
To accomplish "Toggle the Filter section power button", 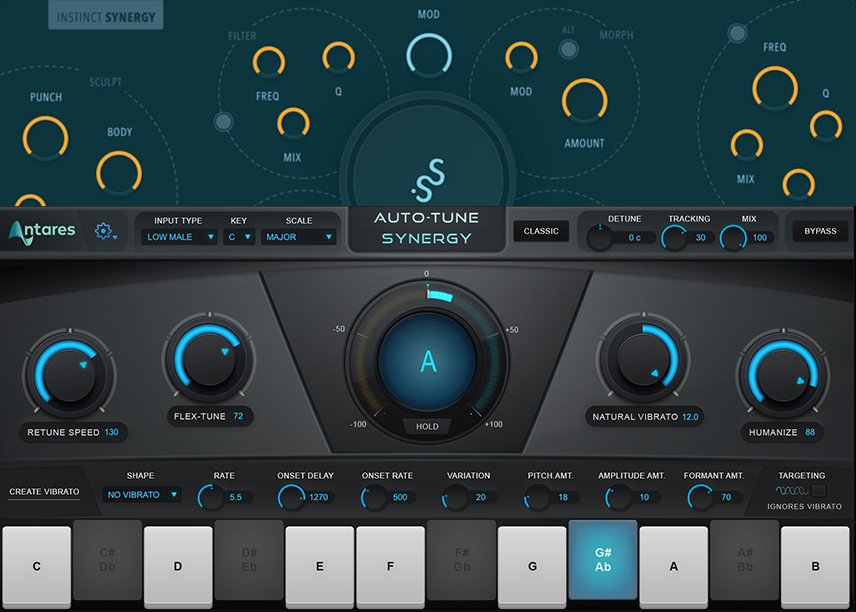I will pos(223,121).
